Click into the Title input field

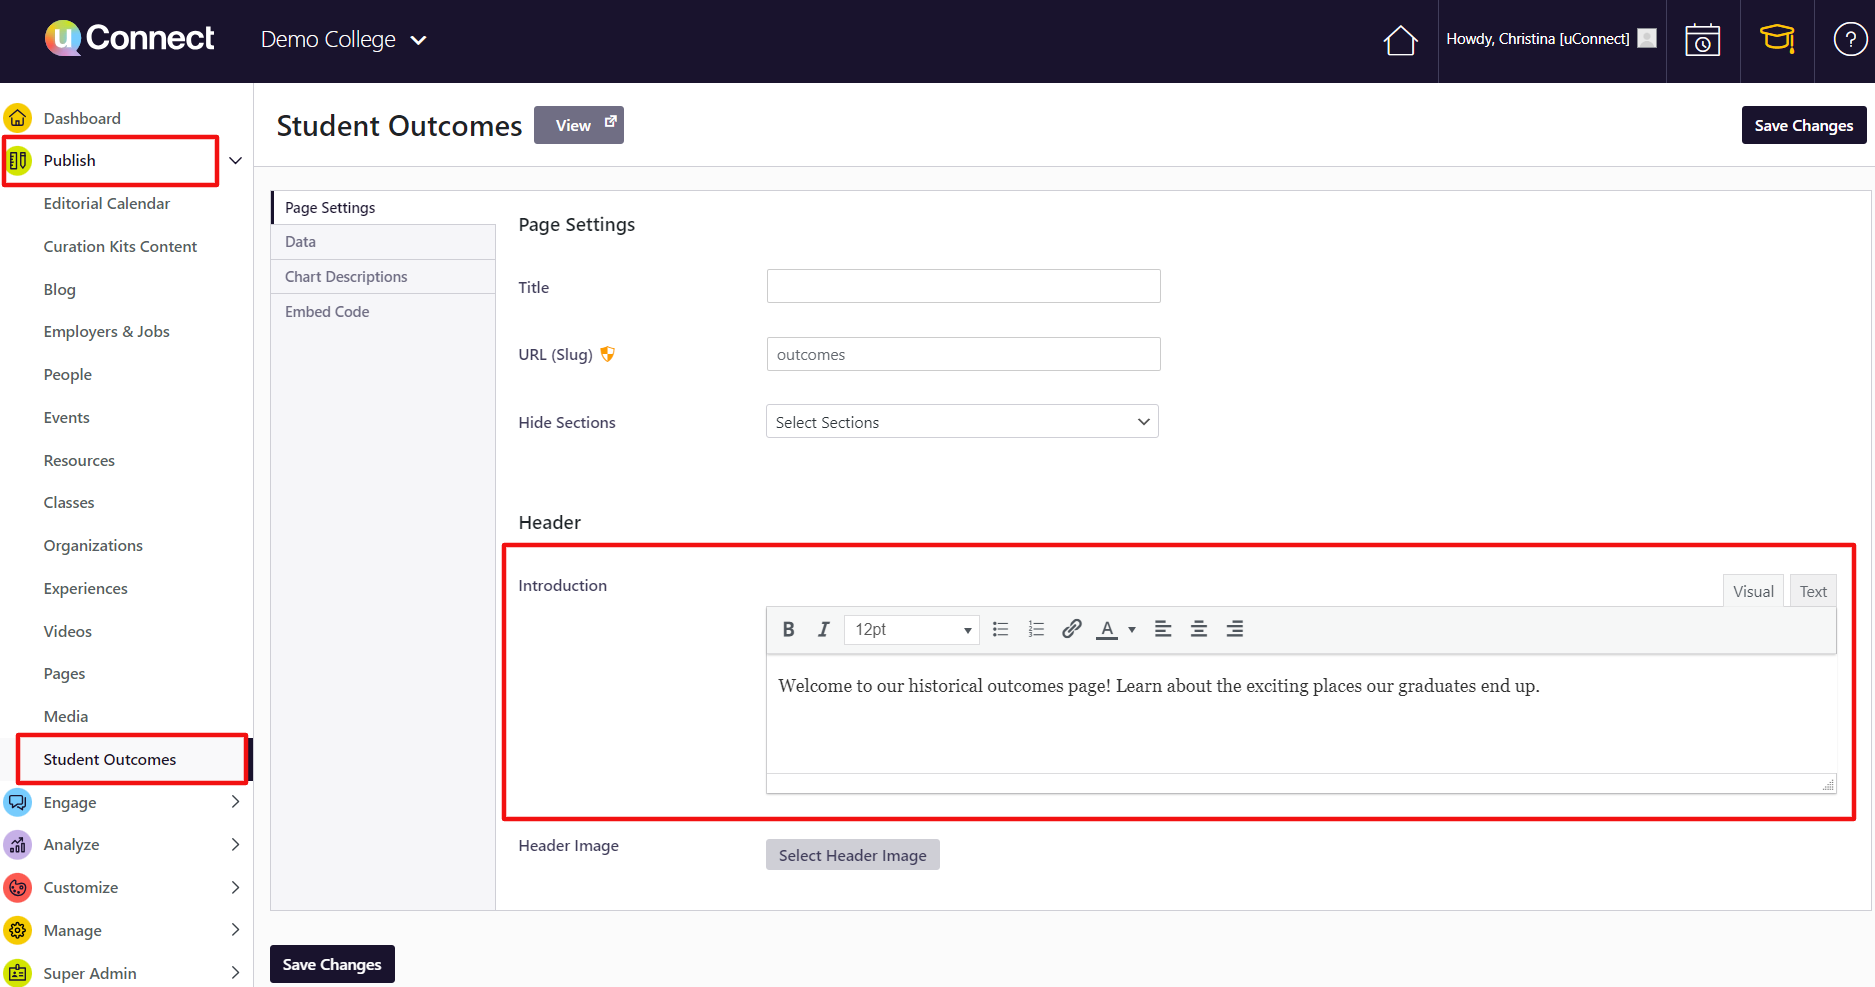coord(963,286)
